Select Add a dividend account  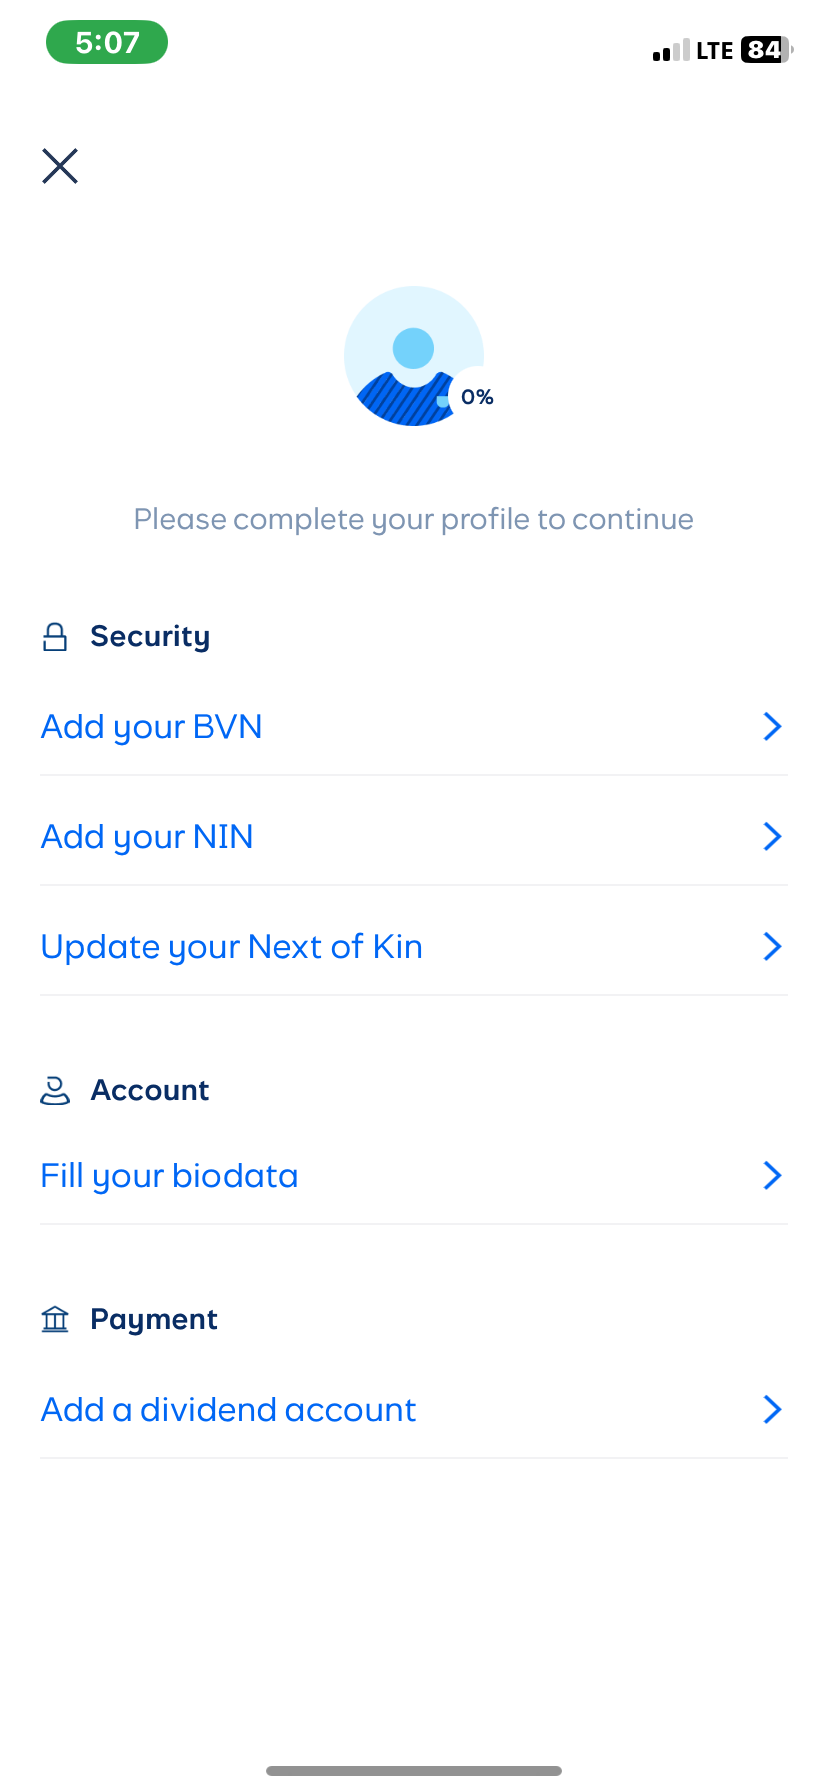pyautogui.click(x=229, y=1410)
